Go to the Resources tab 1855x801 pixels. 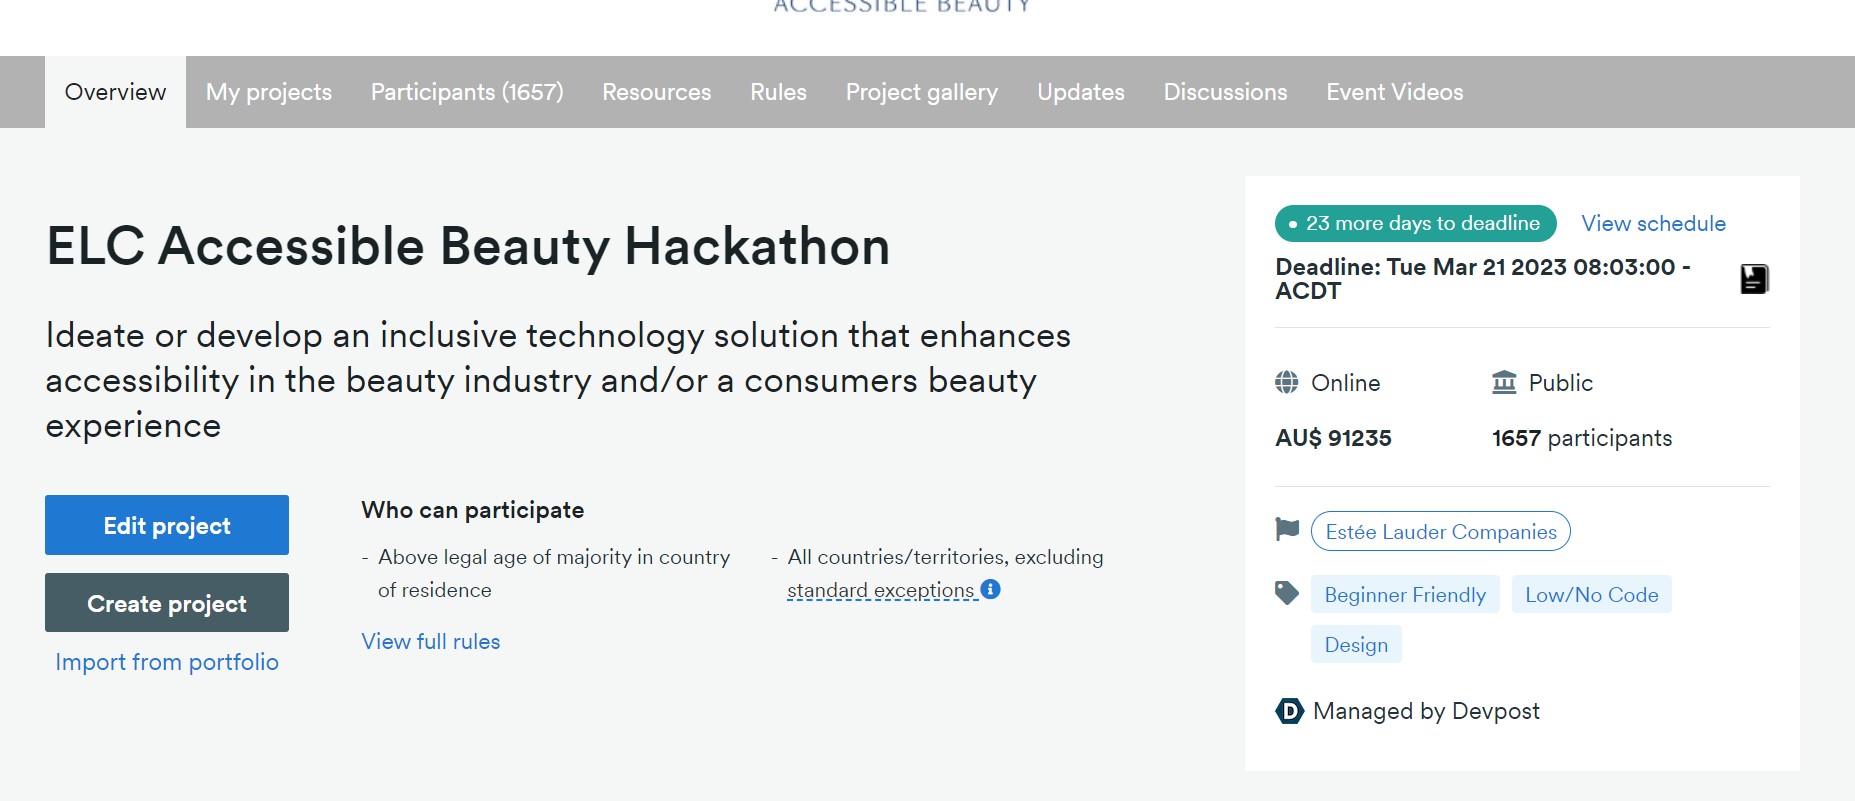pos(657,92)
